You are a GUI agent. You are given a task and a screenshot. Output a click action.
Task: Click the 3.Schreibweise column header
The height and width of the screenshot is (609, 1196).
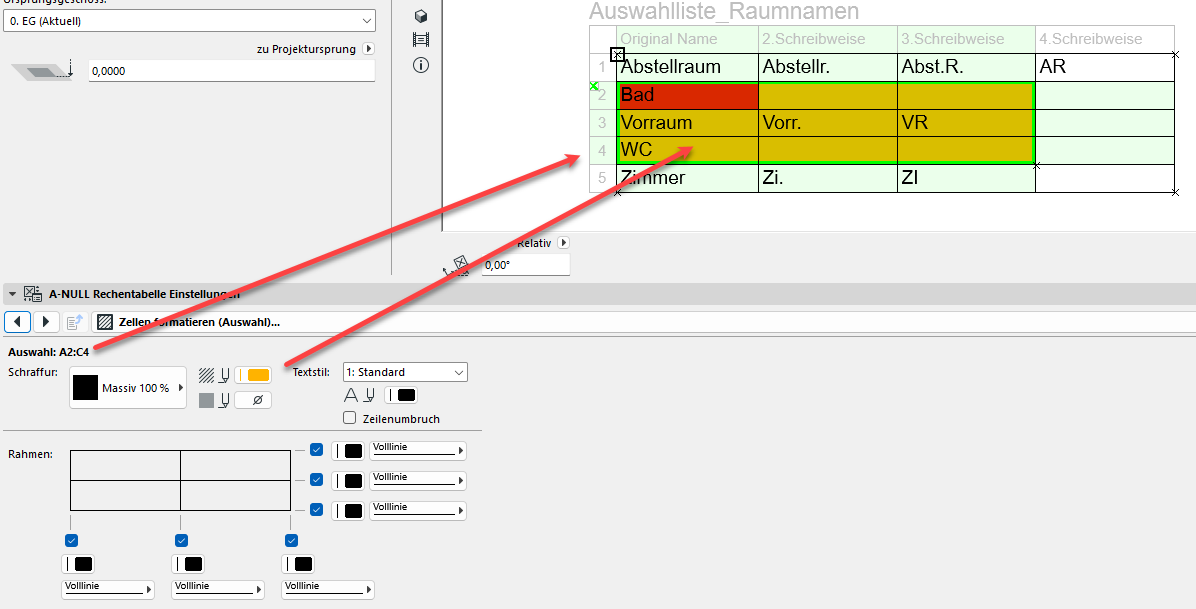click(966, 40)
